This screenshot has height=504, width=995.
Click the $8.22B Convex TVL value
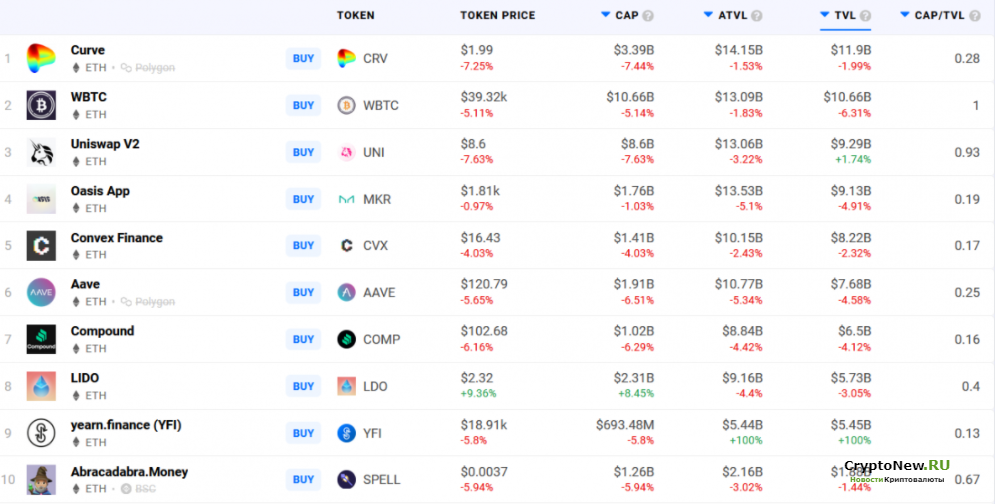click(851, 238)
